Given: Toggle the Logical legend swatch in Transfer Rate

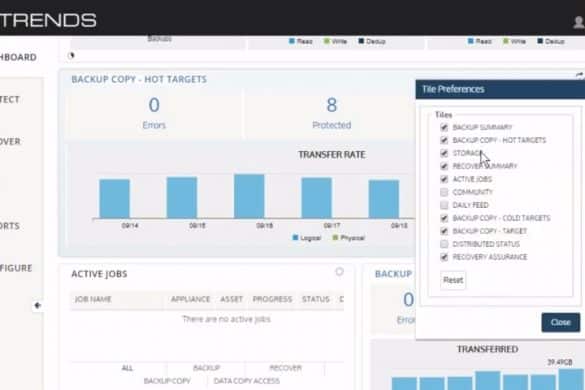Looking at the screenshot, I should coord(295,238).
